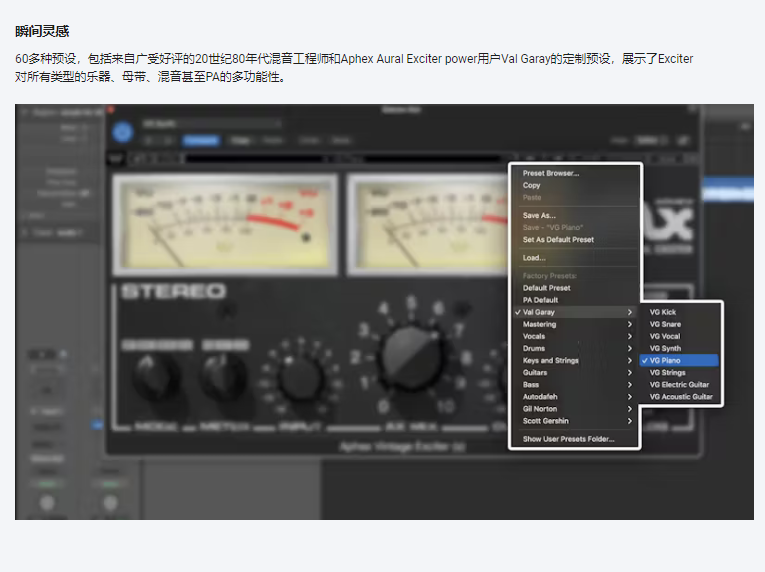The width and height of the screenshot is (765, 572).
Task: Select the PA Default preset
Action: pyautogui.click(x=540, y=300)
